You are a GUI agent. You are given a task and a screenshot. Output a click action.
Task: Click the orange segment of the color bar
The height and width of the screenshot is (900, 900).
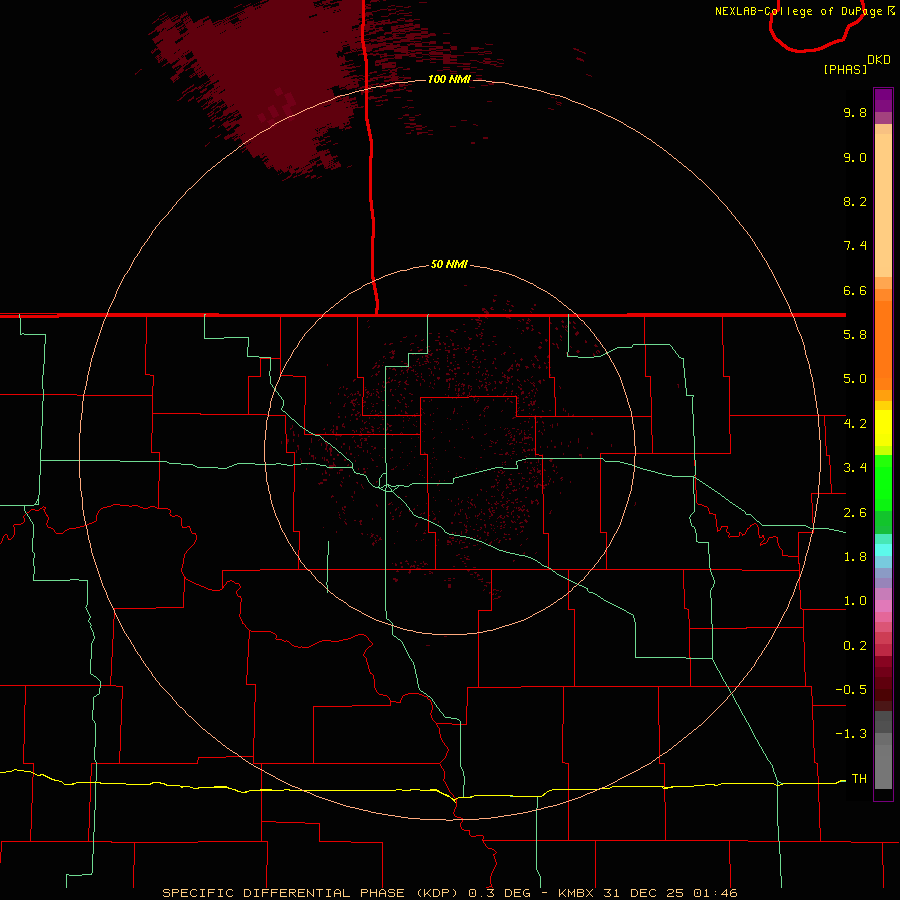tap(883, 346)
